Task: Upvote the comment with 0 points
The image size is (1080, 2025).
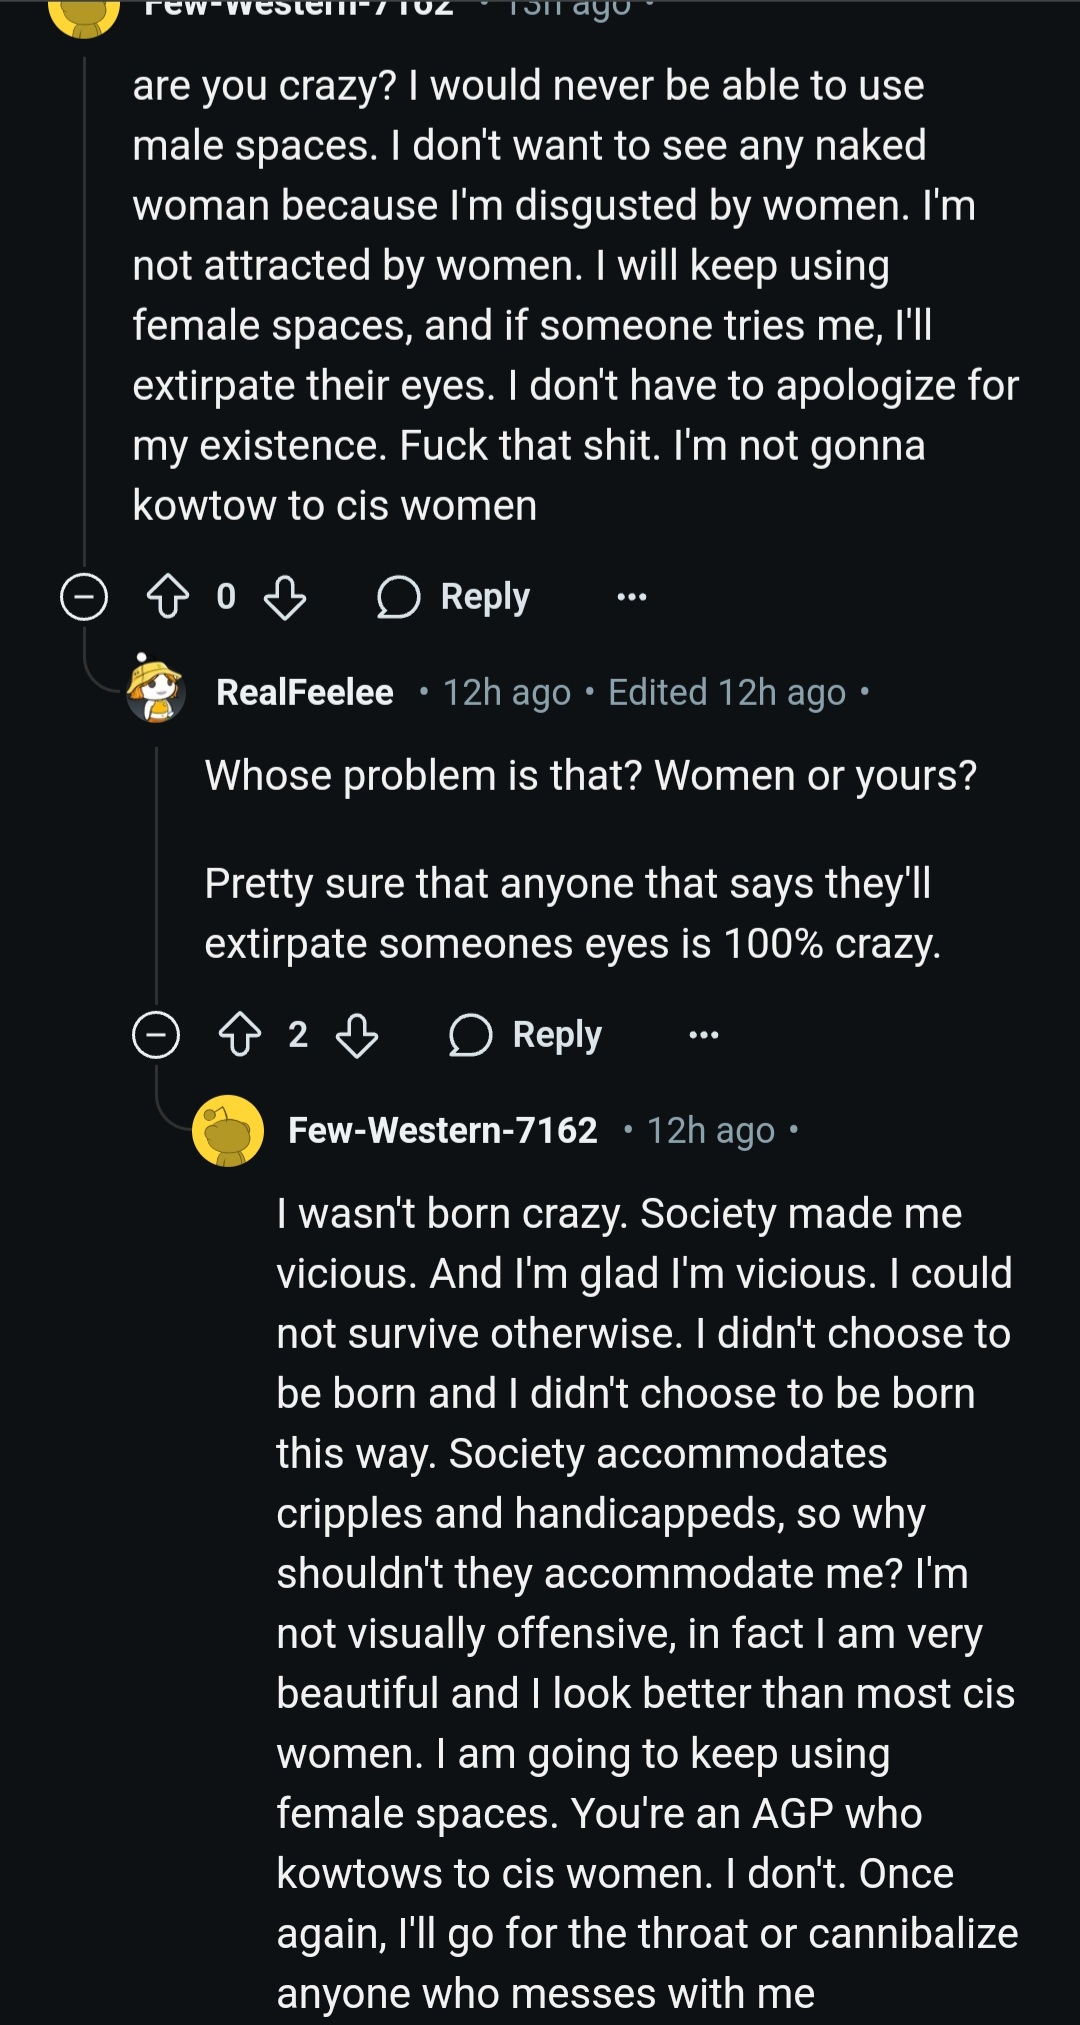Action: [x=167, y=597]
